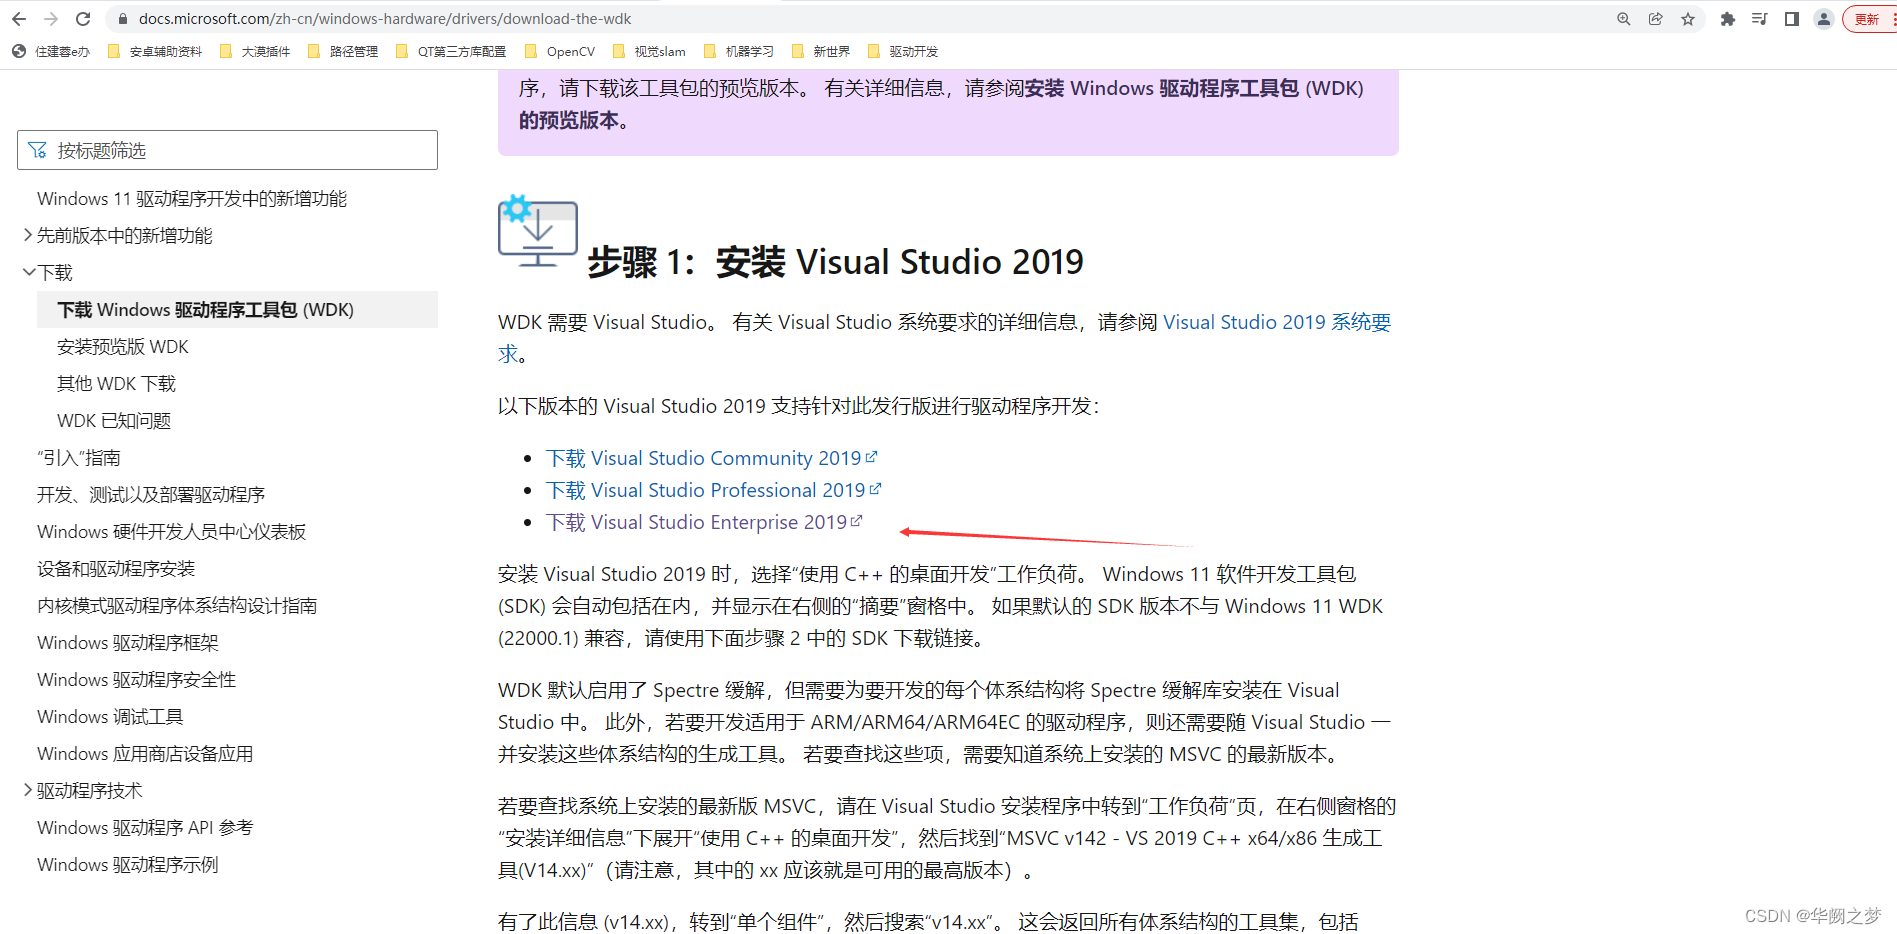Click the red 更新 update button

[x=1869, y=19]
